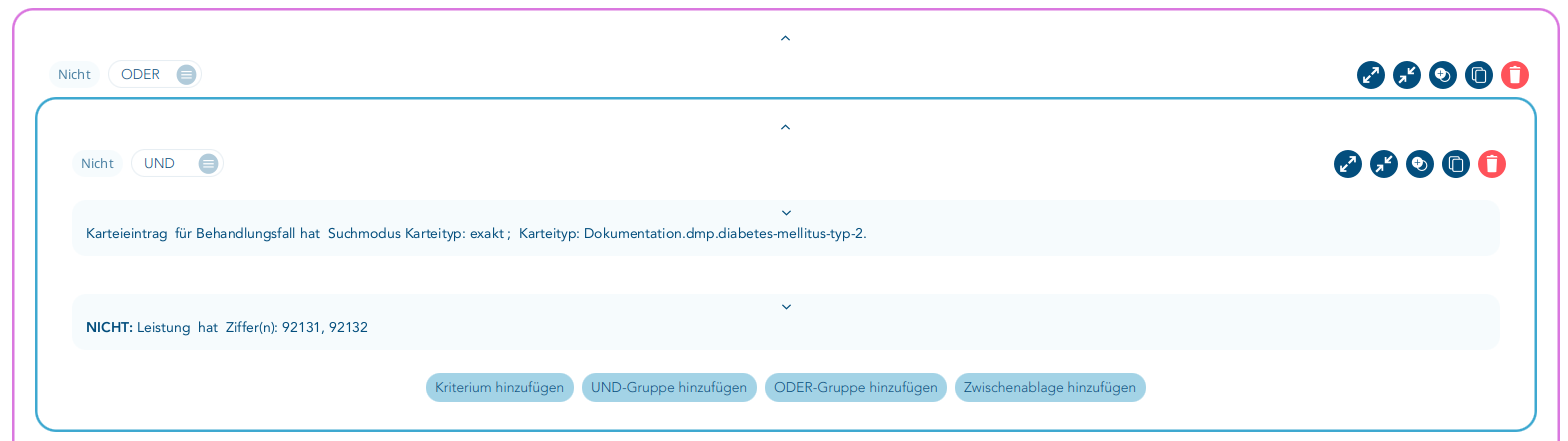This screenshot has height=441, width=1568.
Task: Delete the inner UND group
Action: [x=1492, y=164]
